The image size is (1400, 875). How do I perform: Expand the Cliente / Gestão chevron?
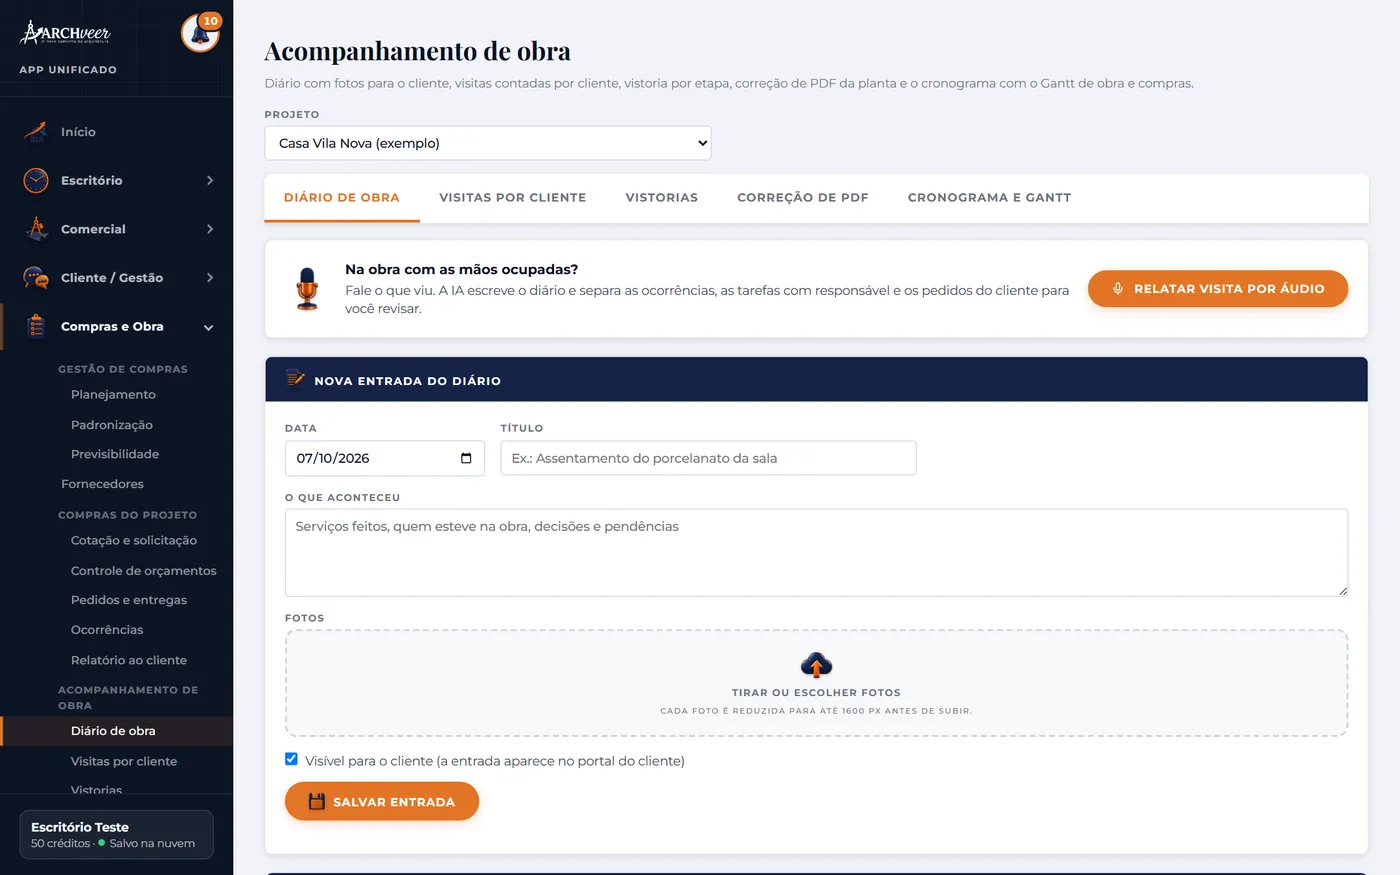(x=210, y=278)
